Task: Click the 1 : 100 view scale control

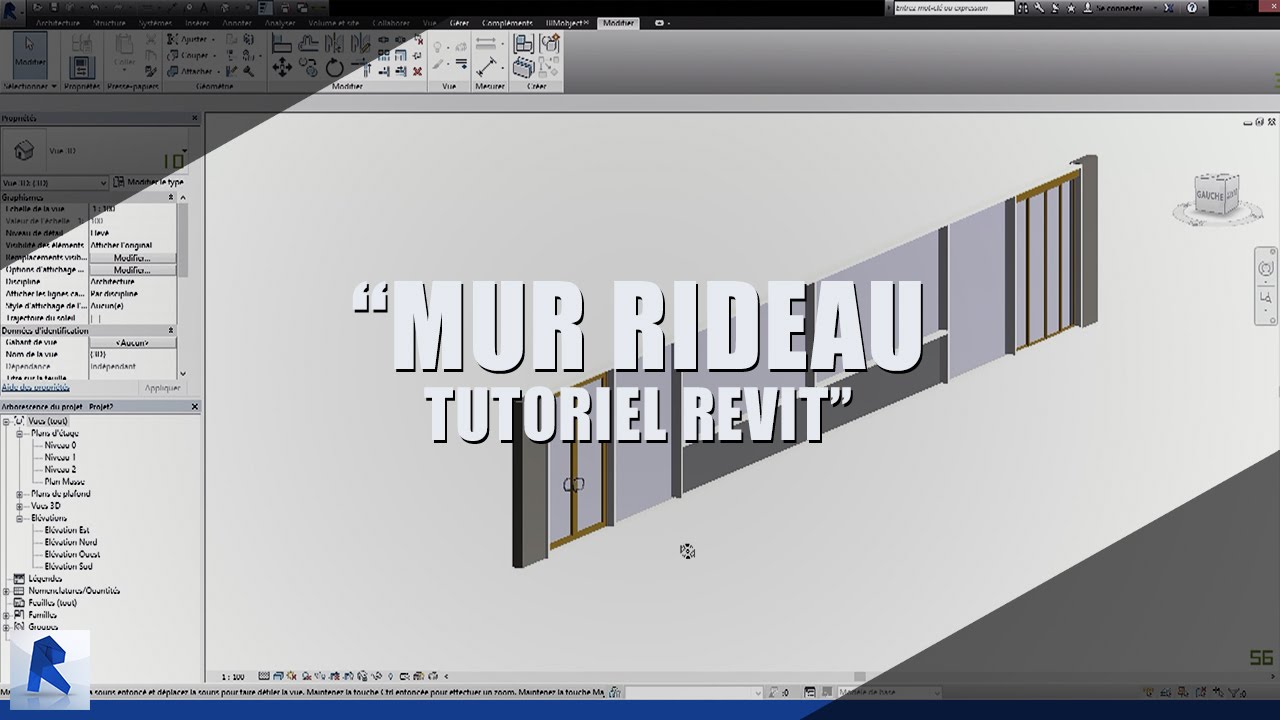Action: (x=233, y=677)
